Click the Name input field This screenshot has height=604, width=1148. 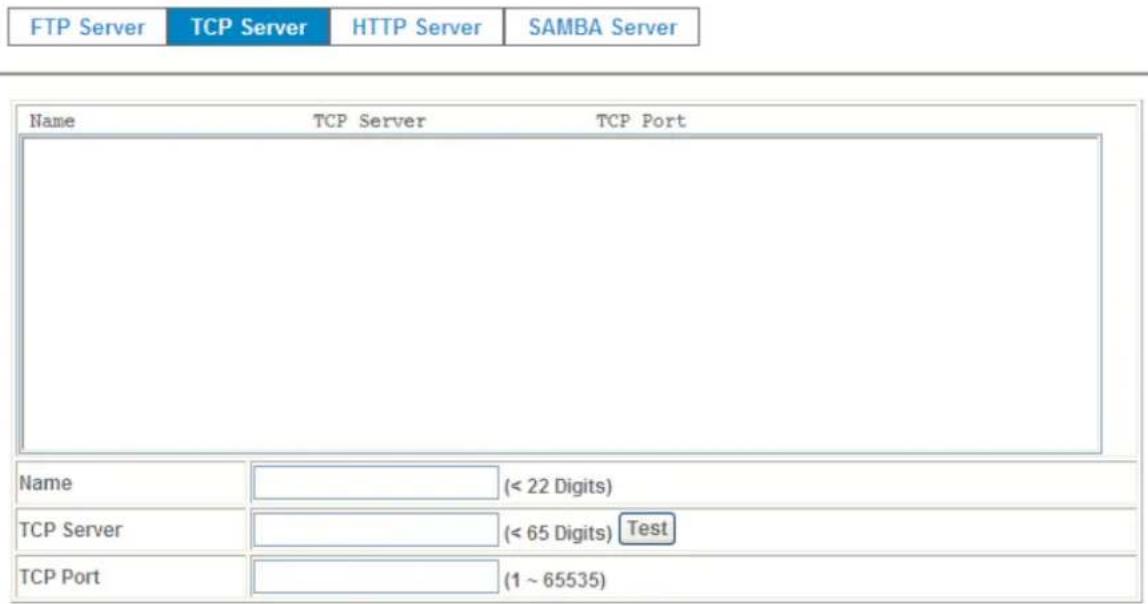tap(376, 483)
